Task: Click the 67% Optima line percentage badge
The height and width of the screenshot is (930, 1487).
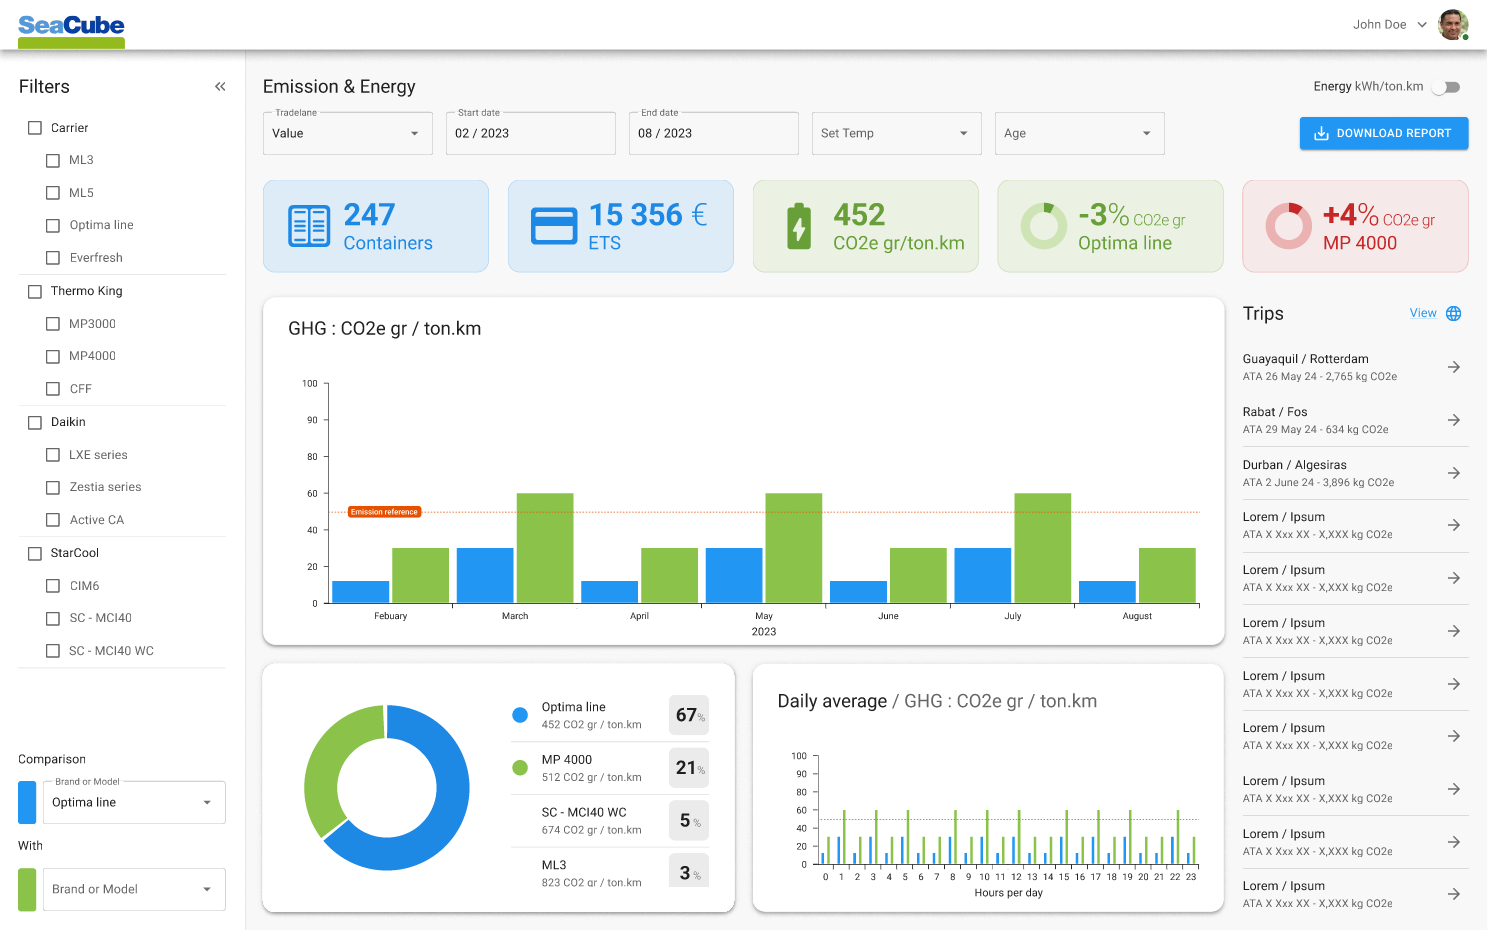Action: tap(689, 715)
